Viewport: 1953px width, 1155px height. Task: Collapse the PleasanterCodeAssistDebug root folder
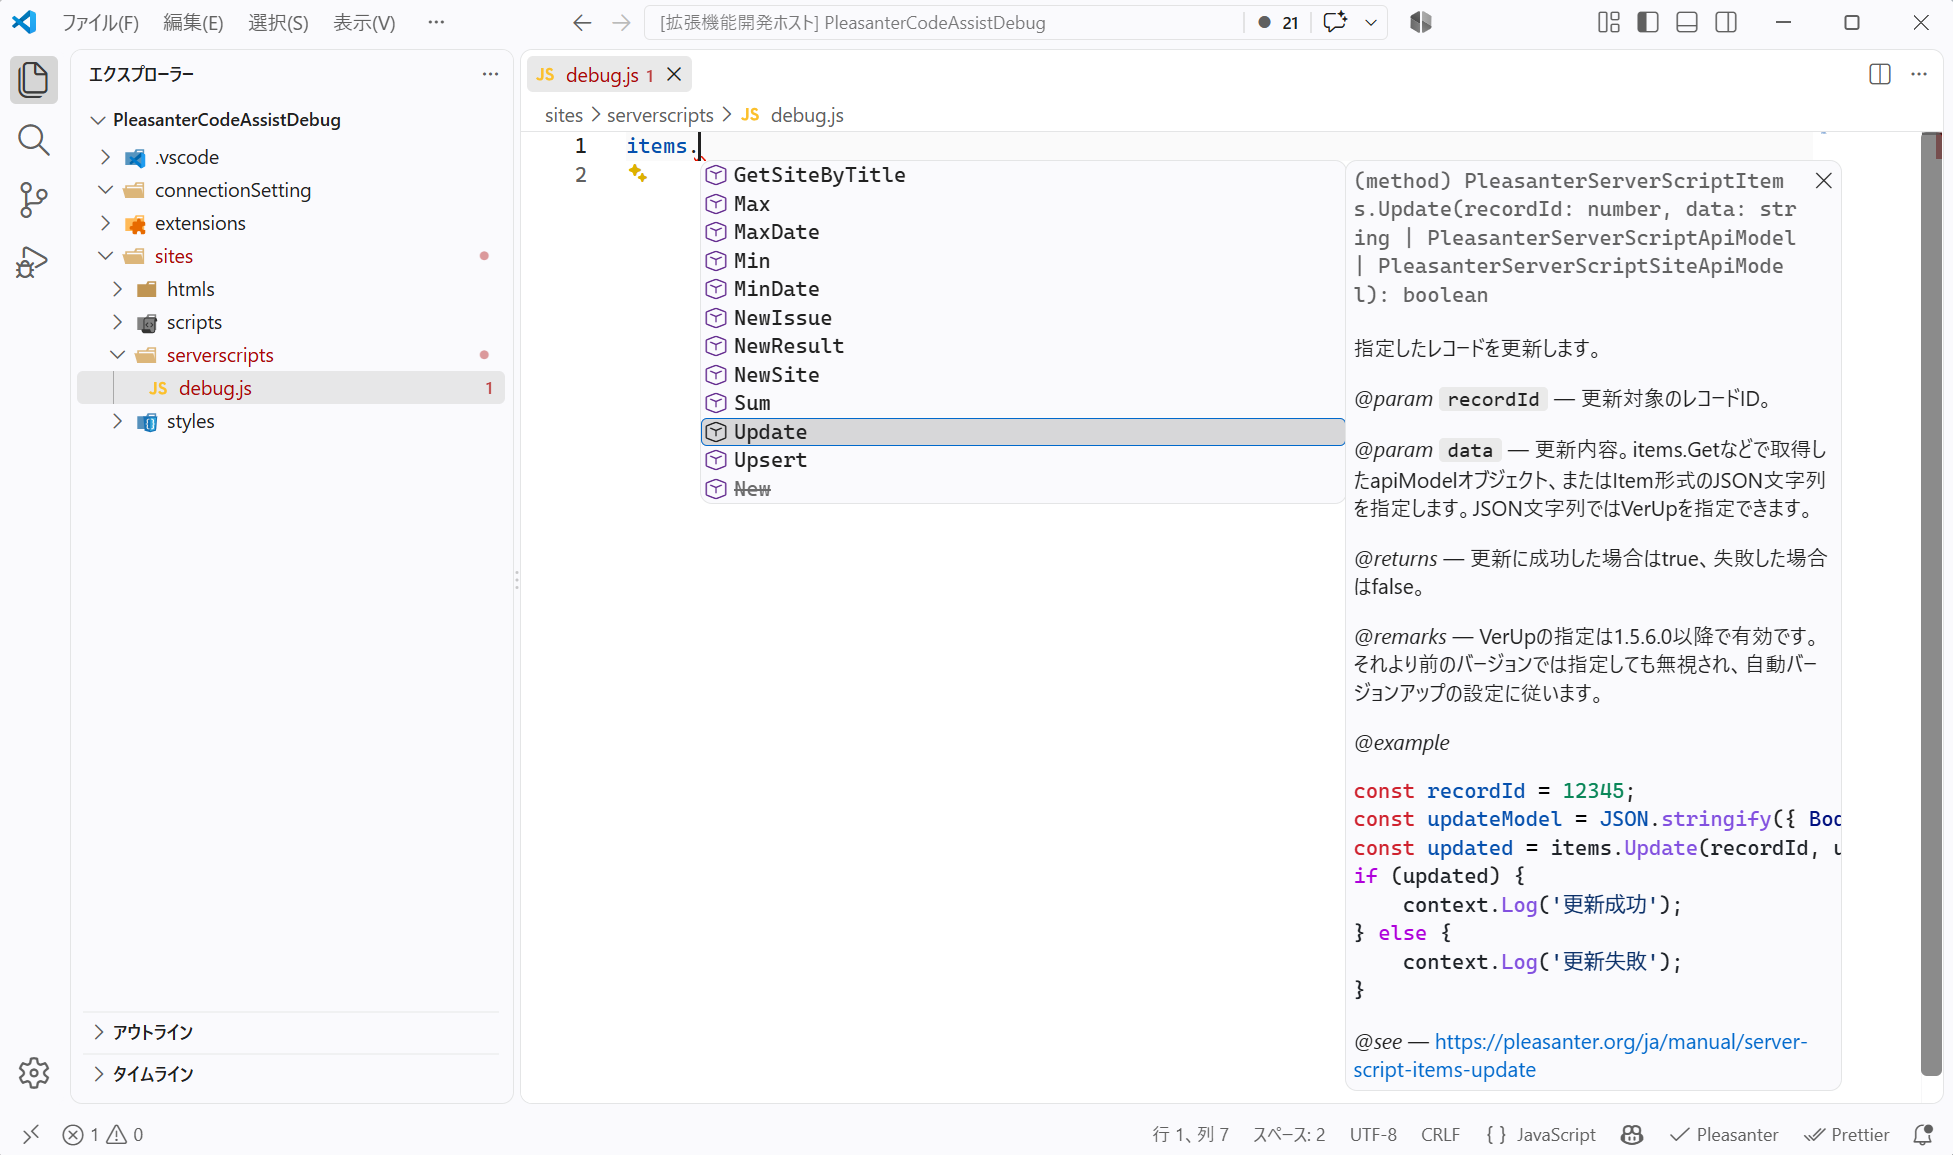point(98,120)
